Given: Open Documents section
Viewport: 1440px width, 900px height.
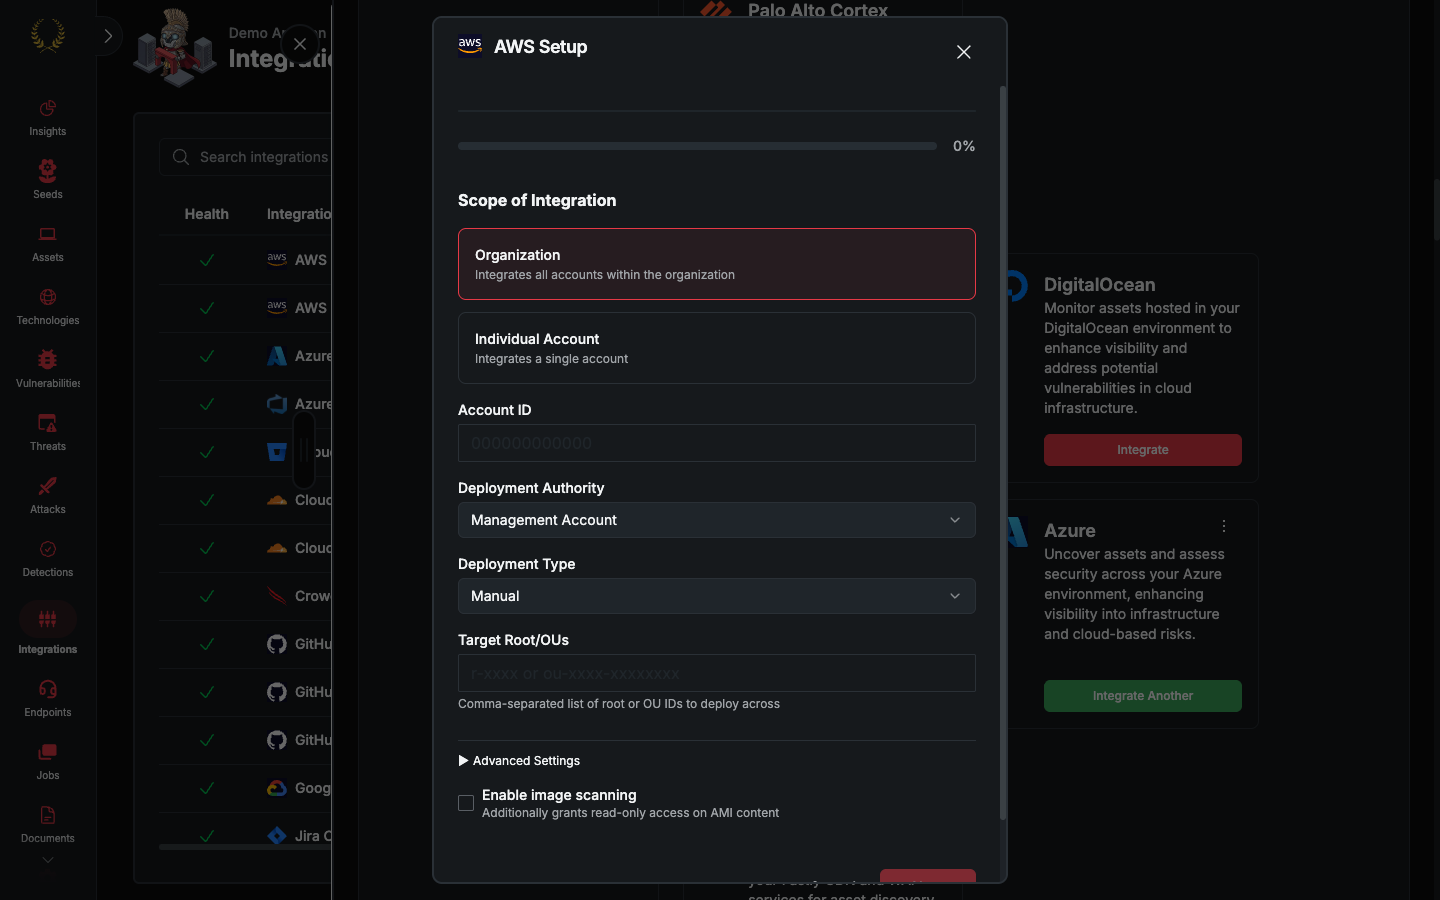Looking at the screenshot, I should tap(47, 825).
